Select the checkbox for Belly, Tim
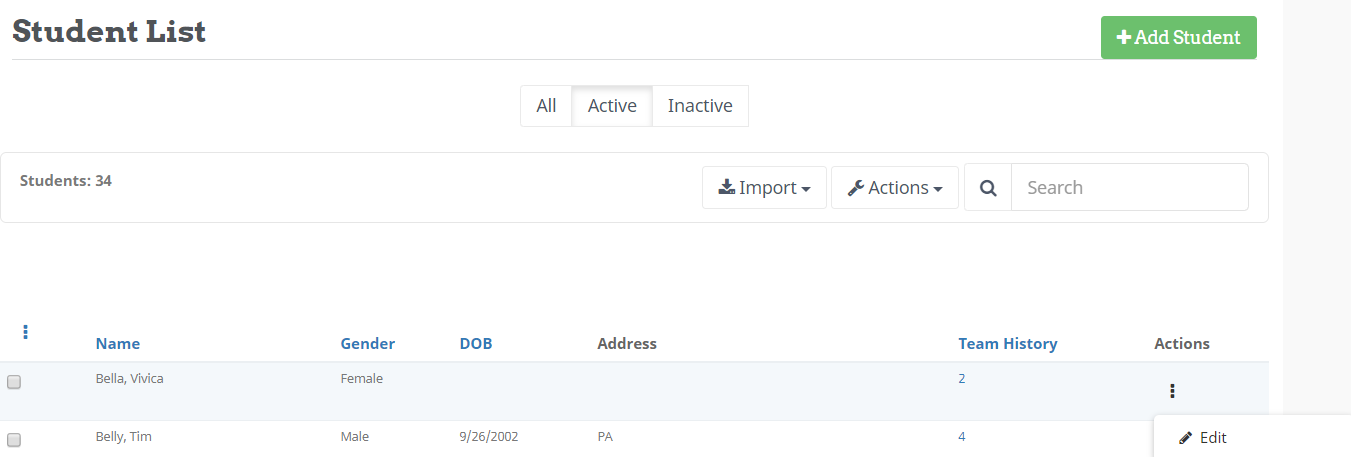This screenshot has height=457, width=1351. [14, 440]
